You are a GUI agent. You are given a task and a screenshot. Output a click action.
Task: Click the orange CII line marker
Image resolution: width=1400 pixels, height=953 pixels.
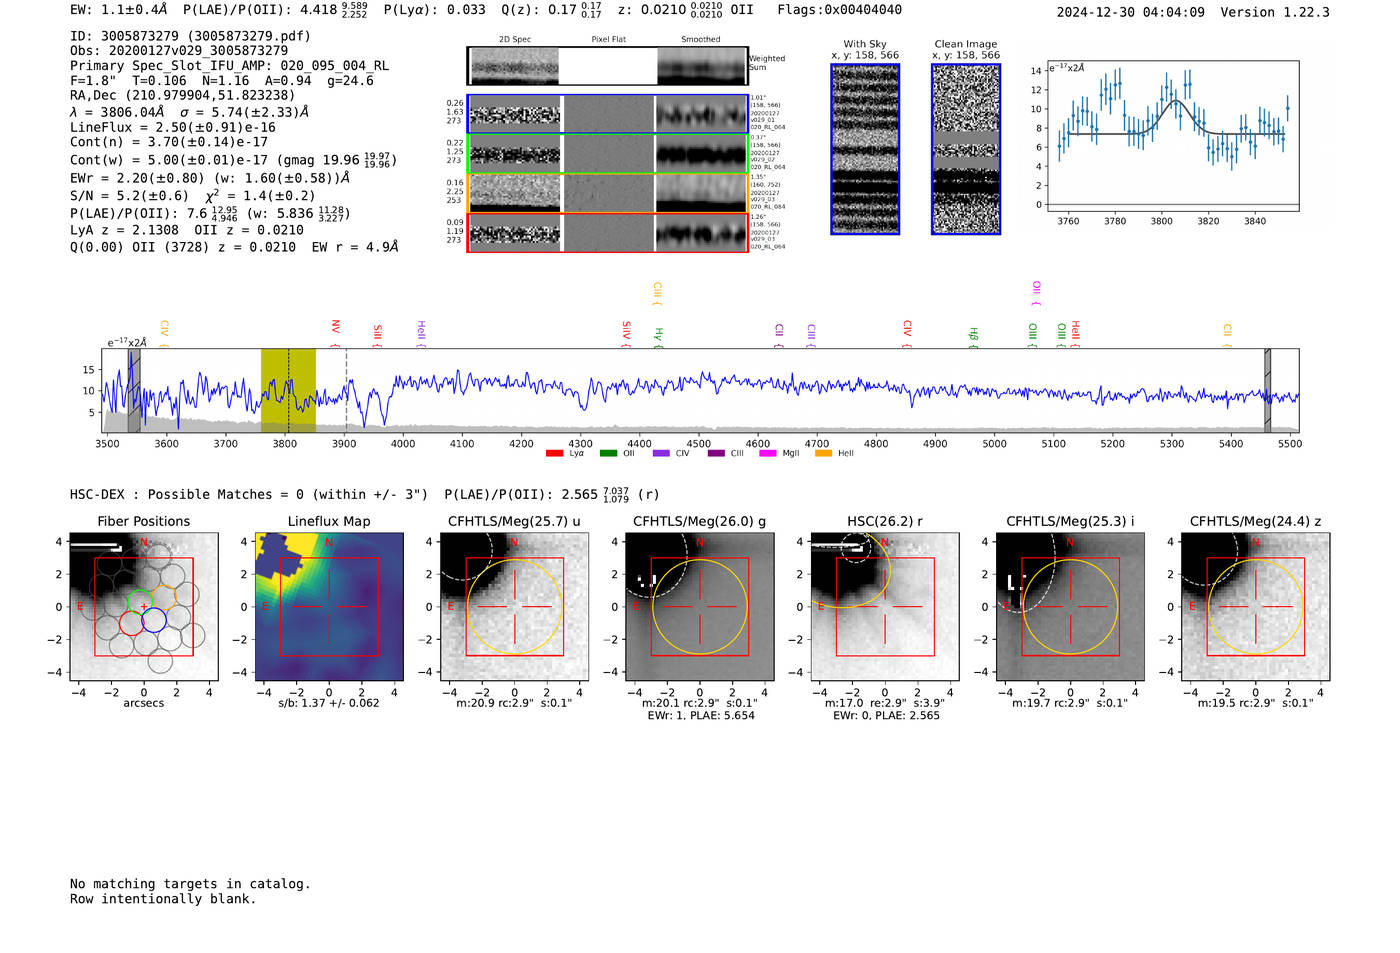click(x=1227, y=335)
